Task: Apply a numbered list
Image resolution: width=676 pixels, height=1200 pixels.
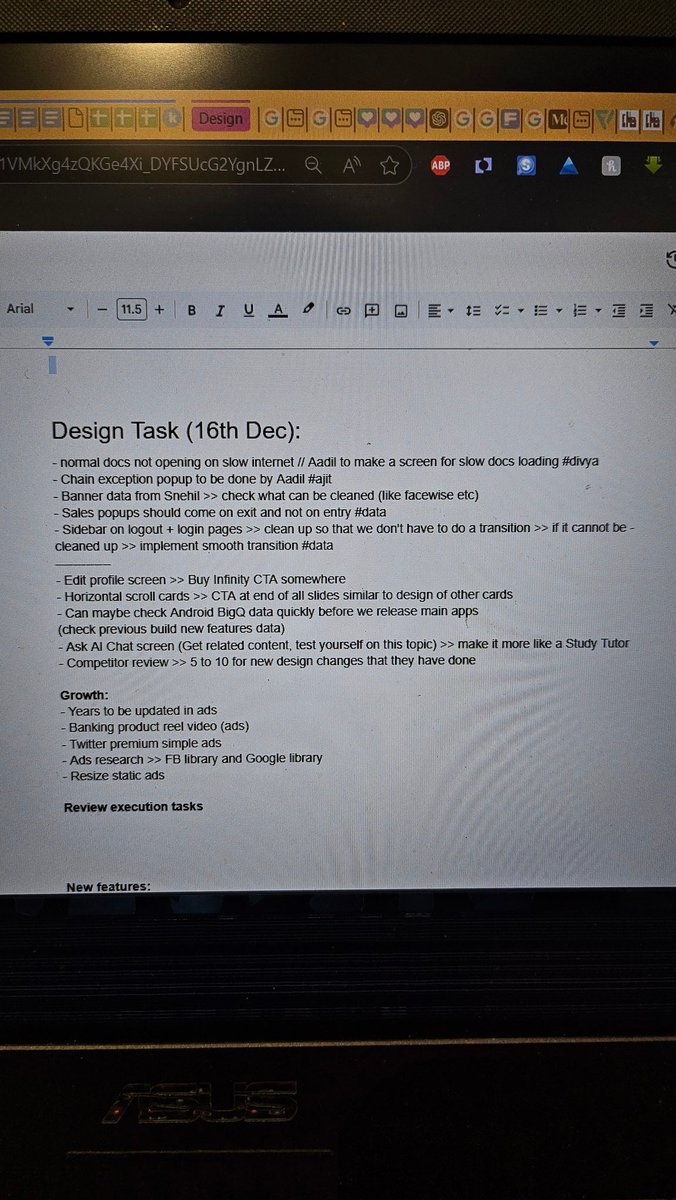Action: pyautogui.click(x=580, y=310)
